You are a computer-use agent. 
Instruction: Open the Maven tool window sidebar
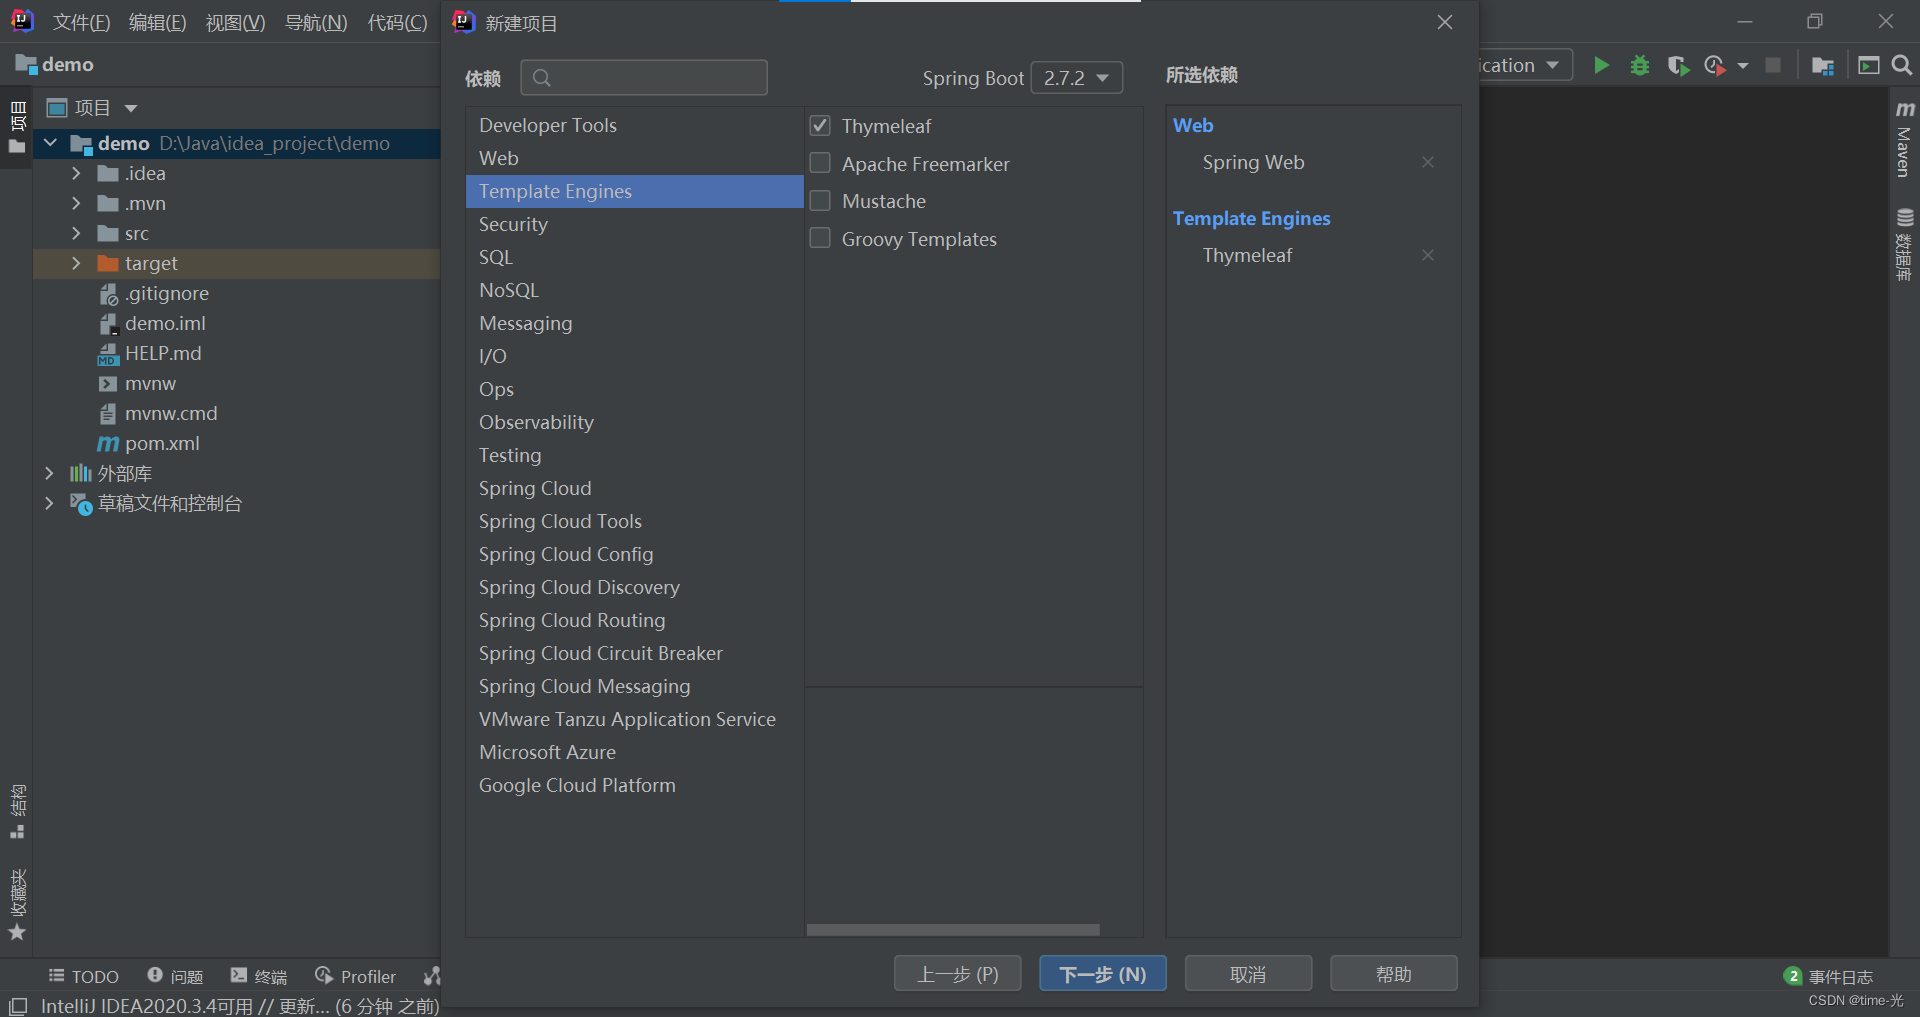pos(1904,140)
